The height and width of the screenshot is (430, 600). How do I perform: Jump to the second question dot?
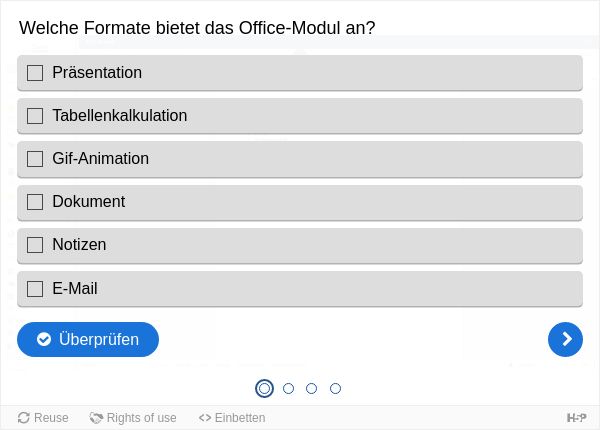pos(289,389)
